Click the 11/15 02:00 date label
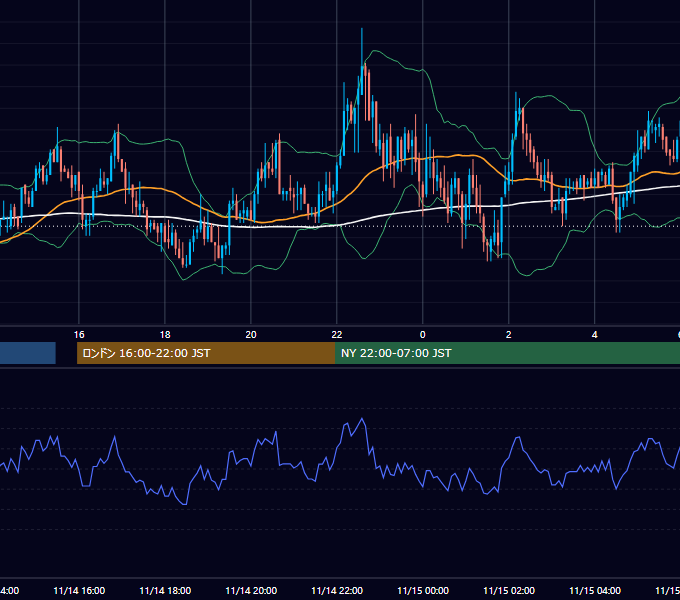 pos(509,590)
